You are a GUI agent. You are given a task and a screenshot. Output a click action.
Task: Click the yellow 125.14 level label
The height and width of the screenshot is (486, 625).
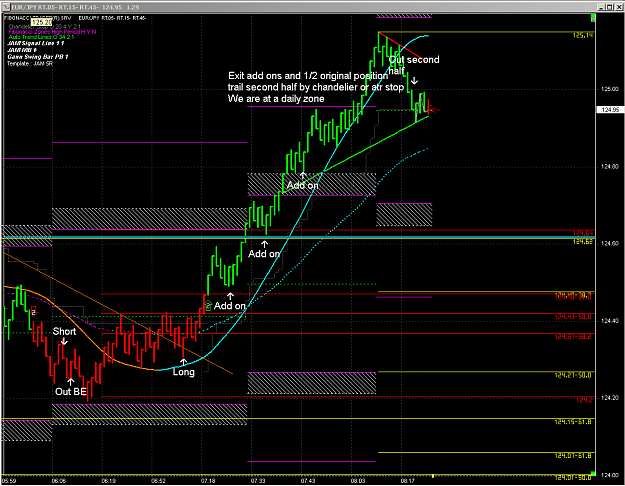[583, 35]
